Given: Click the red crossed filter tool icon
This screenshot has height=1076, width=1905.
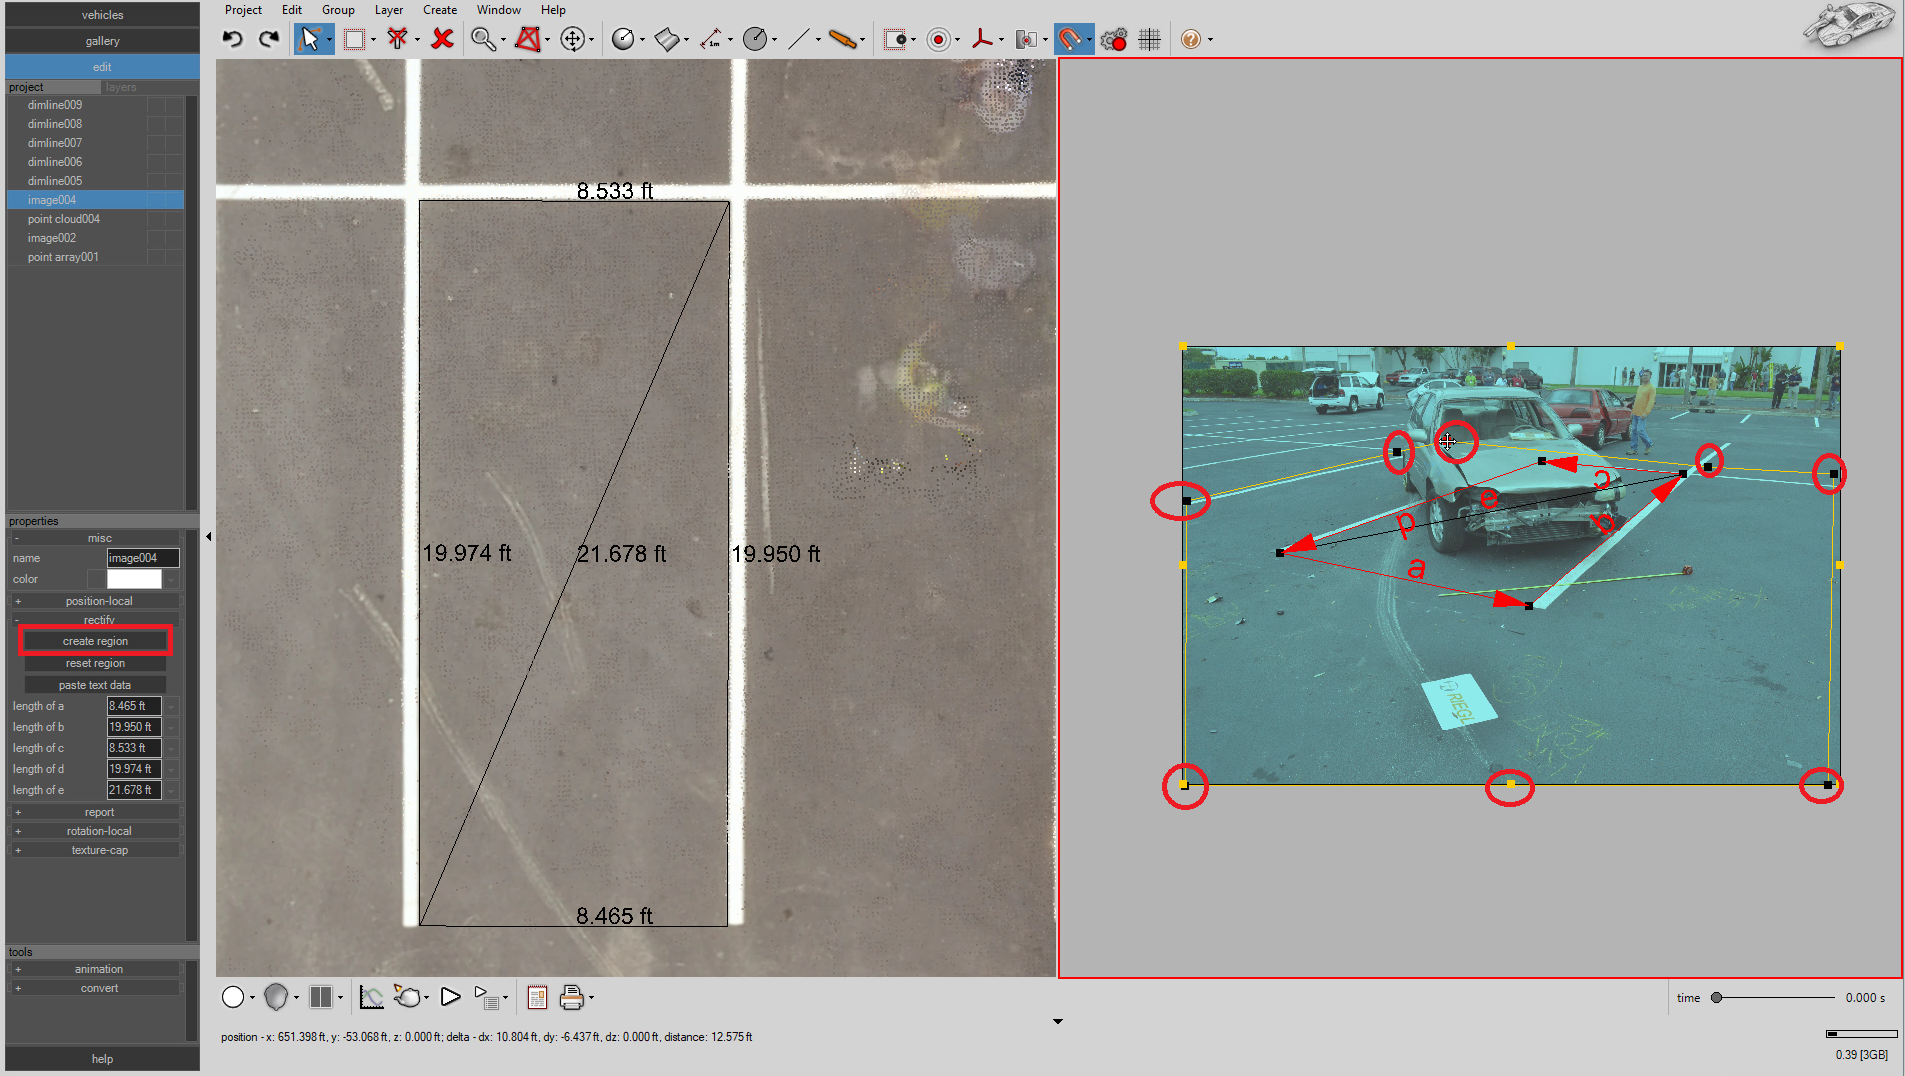Looking at the screenshot, I should (x=397, y=39).
